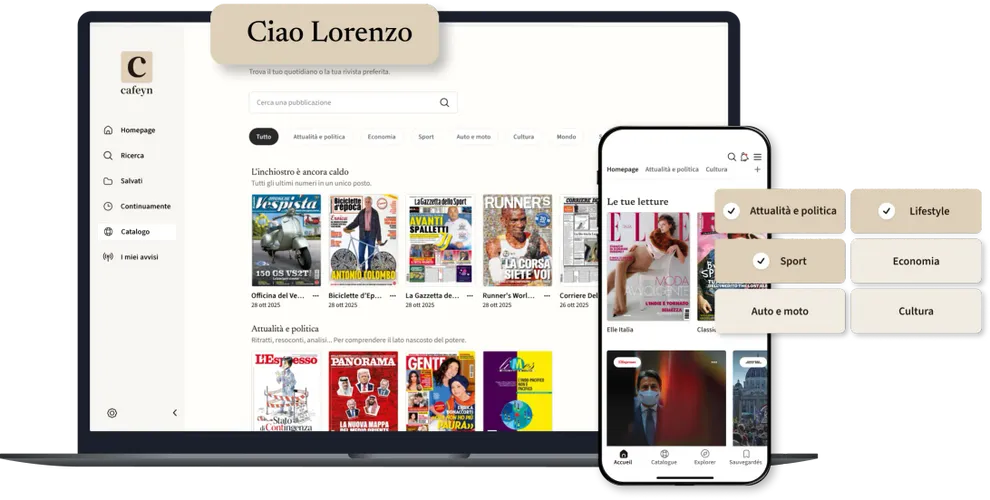Image resolution: width=990 pixels, height=500 pixels.
Task: Open the Biciclette d'epoca cover
Action: (363, 240)
